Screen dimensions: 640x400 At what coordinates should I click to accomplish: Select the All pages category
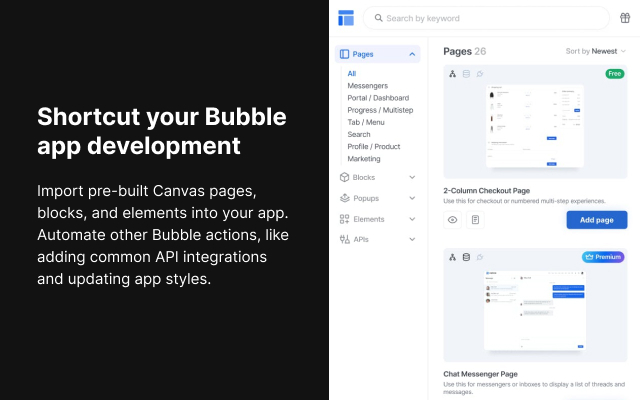click(352, 73)
